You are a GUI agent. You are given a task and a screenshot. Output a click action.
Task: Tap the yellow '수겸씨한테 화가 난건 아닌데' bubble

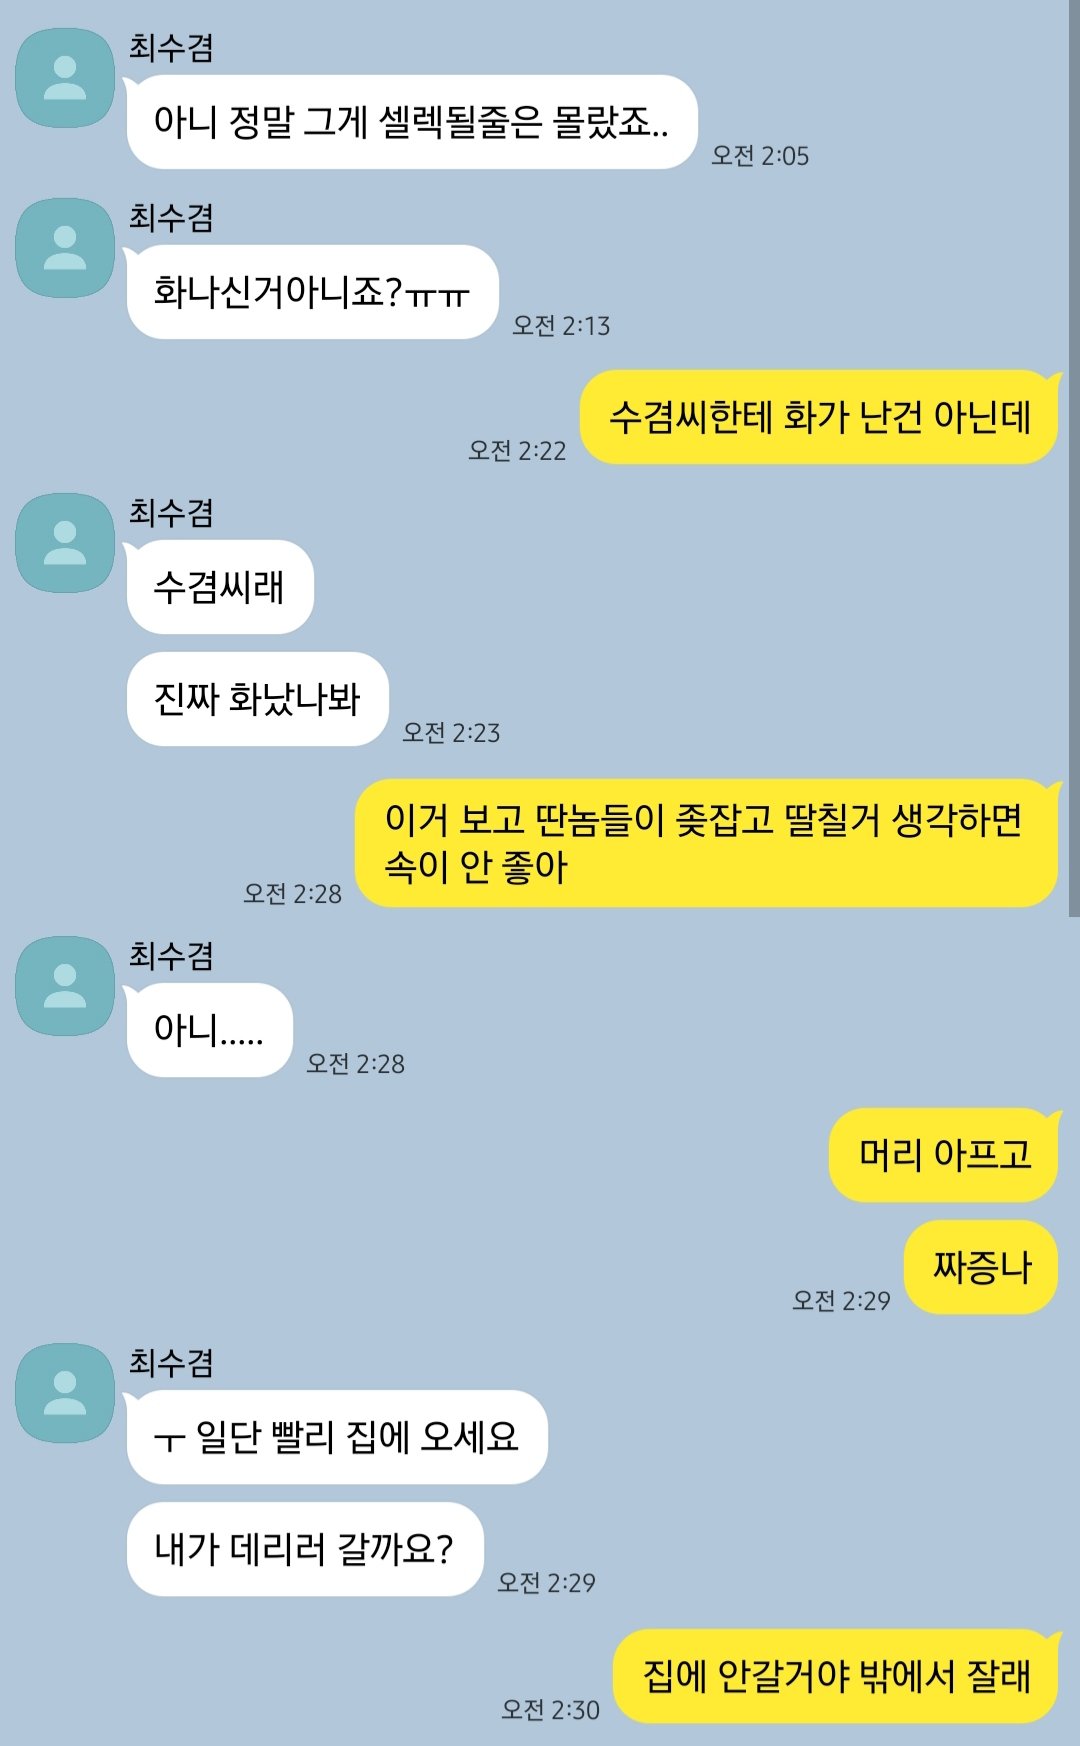click(x=819, y=417)
